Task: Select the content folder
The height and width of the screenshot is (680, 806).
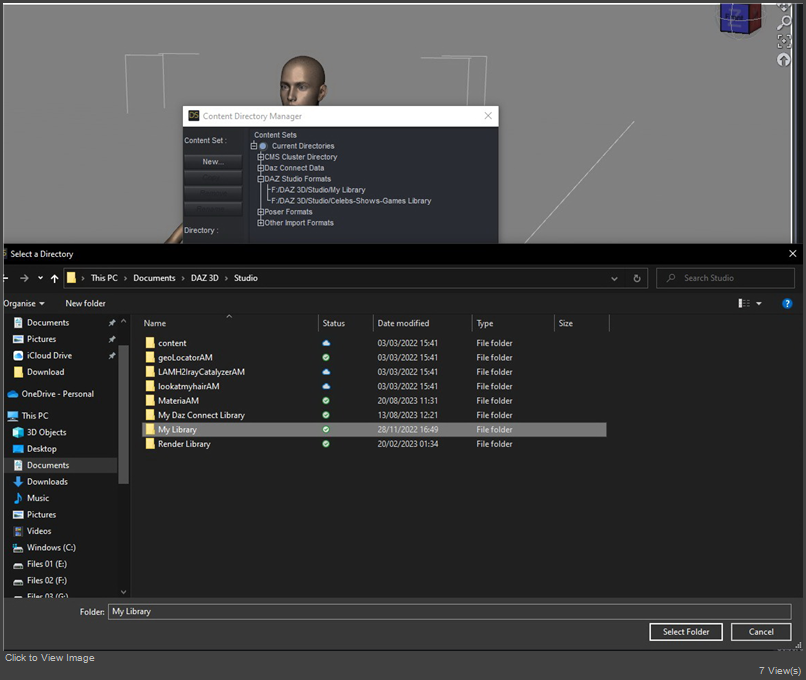Action: tap(374, 343)
